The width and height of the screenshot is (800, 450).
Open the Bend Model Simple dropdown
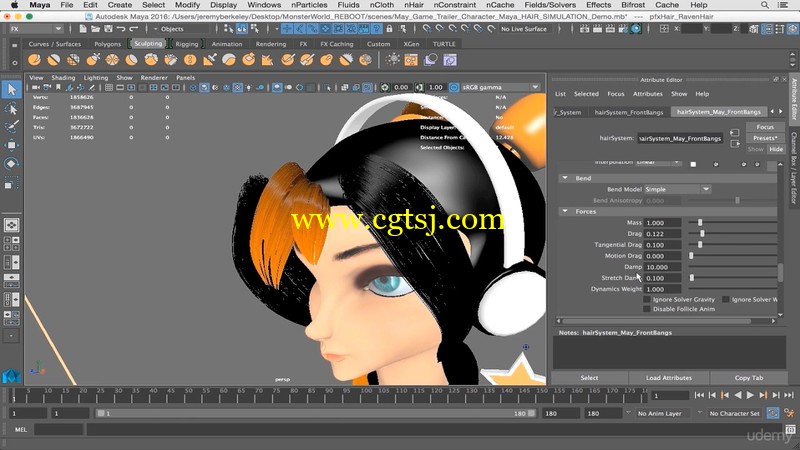(677, 189)
